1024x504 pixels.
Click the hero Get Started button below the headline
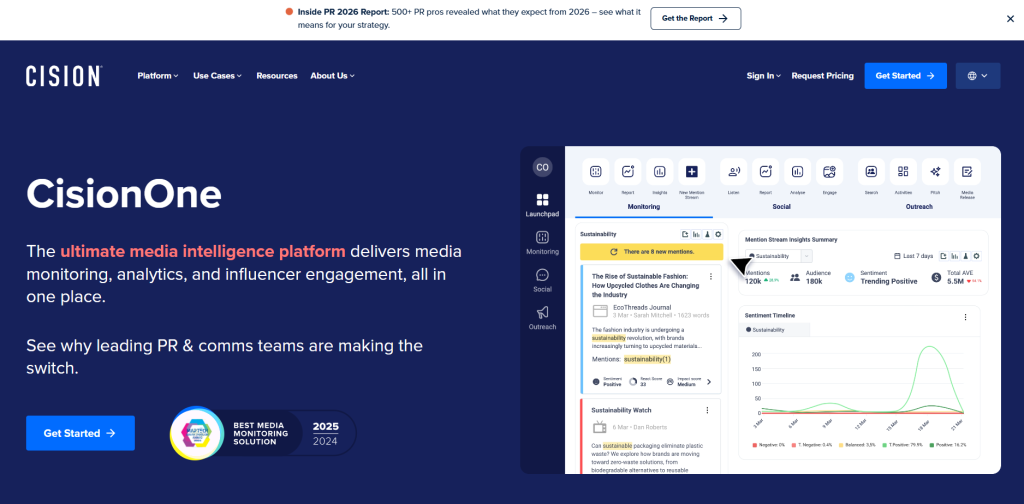coord(80,433)
